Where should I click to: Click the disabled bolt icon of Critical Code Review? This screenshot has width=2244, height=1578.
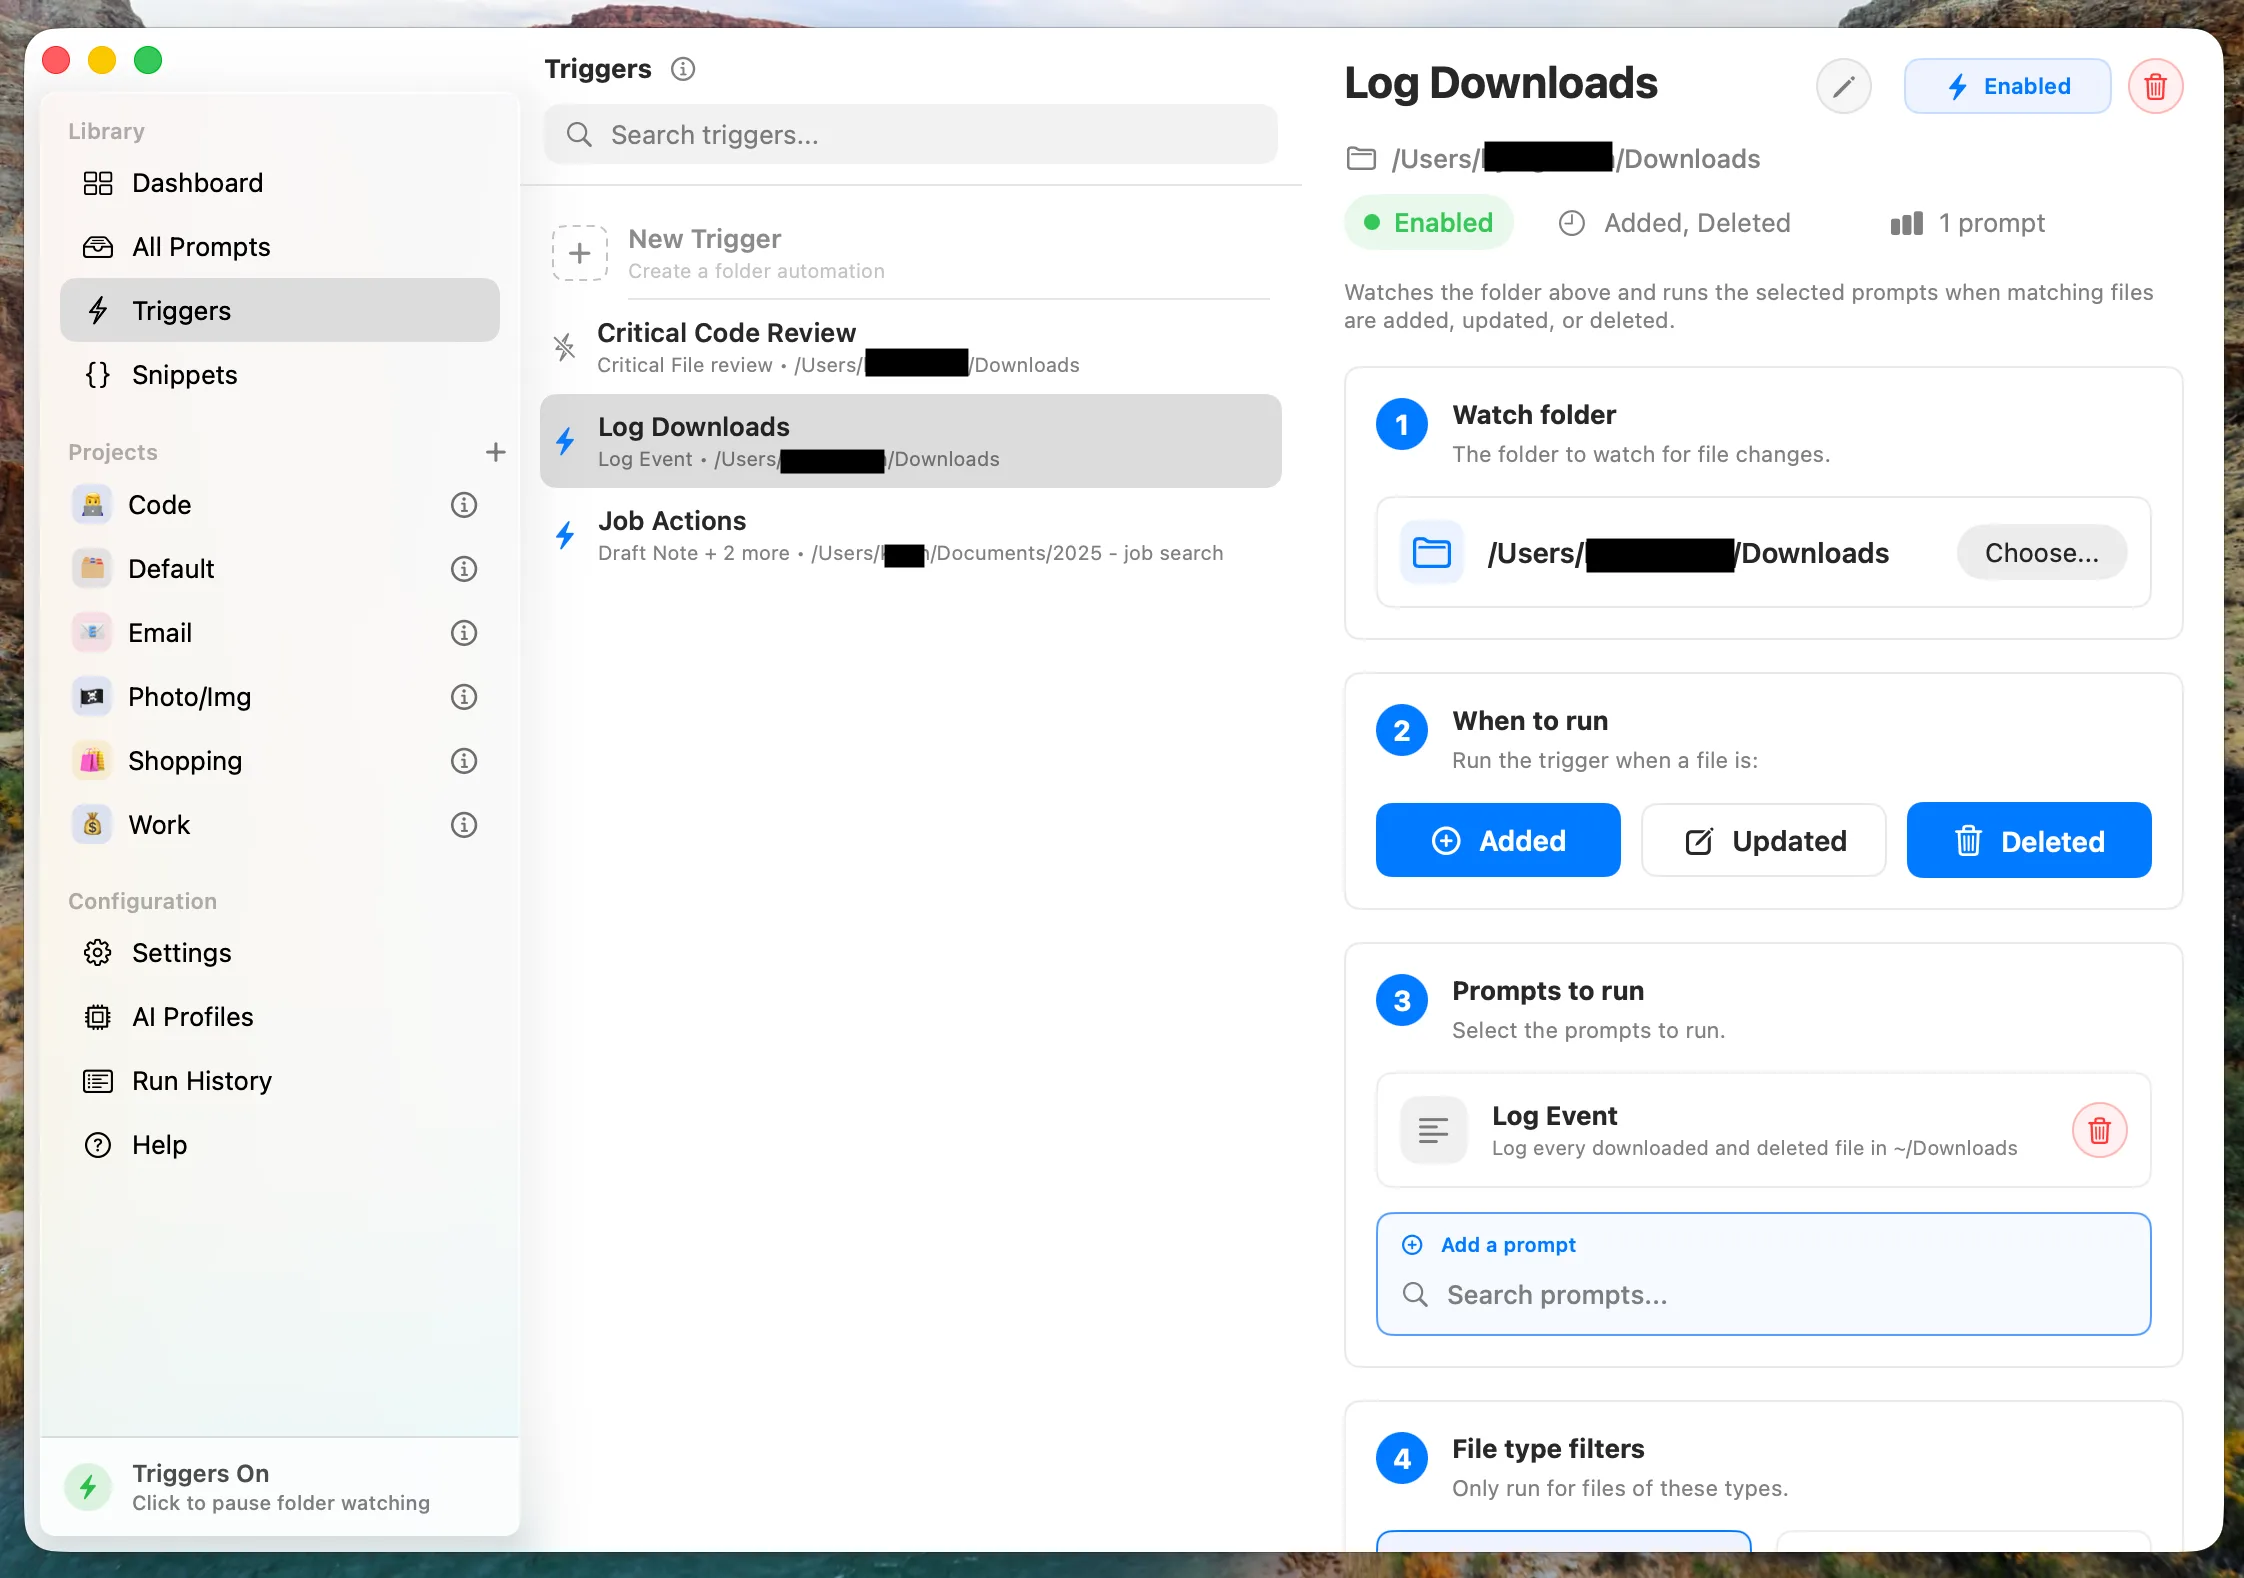tap(565, 347)
